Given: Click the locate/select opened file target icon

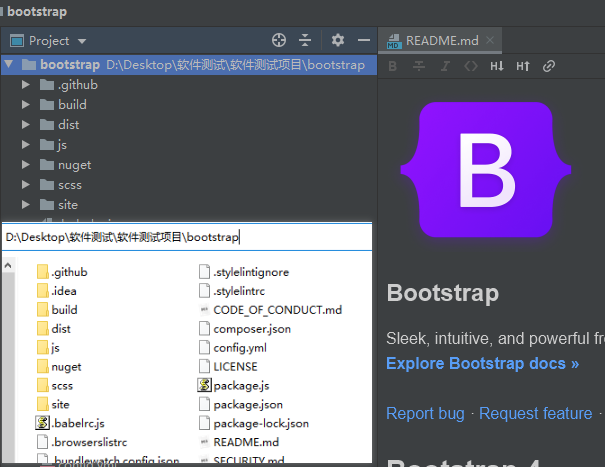Looking at the screenshot, I should pyautogui.click(x=279, y=40).
